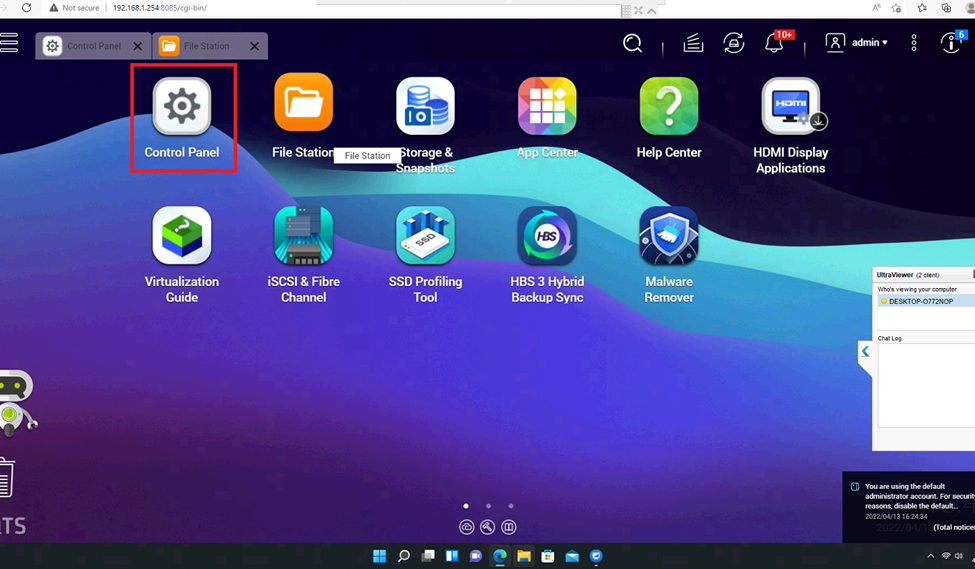The height and width of the screenshot is (569, 975).
Task: Open the Mail app from taskbar
Action: [572, 556]
